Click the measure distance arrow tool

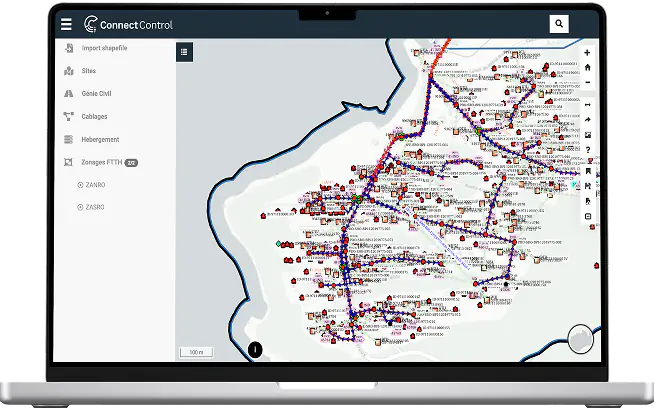(587, 105)
